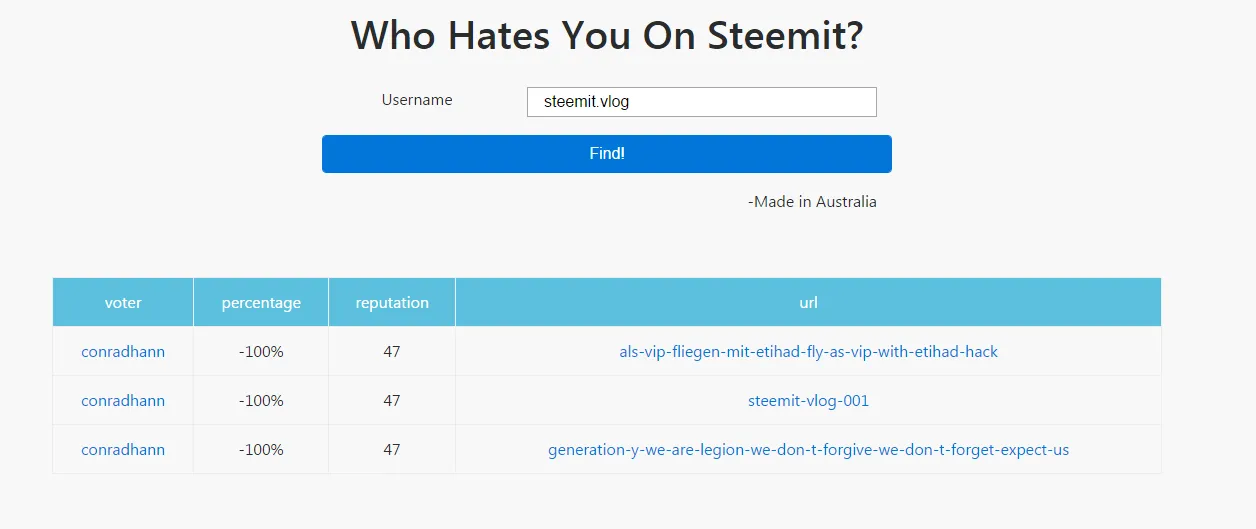This screenshot has width=1256, height=529.
Task: Click the -Made in Australia text
Action: (812, 202)
